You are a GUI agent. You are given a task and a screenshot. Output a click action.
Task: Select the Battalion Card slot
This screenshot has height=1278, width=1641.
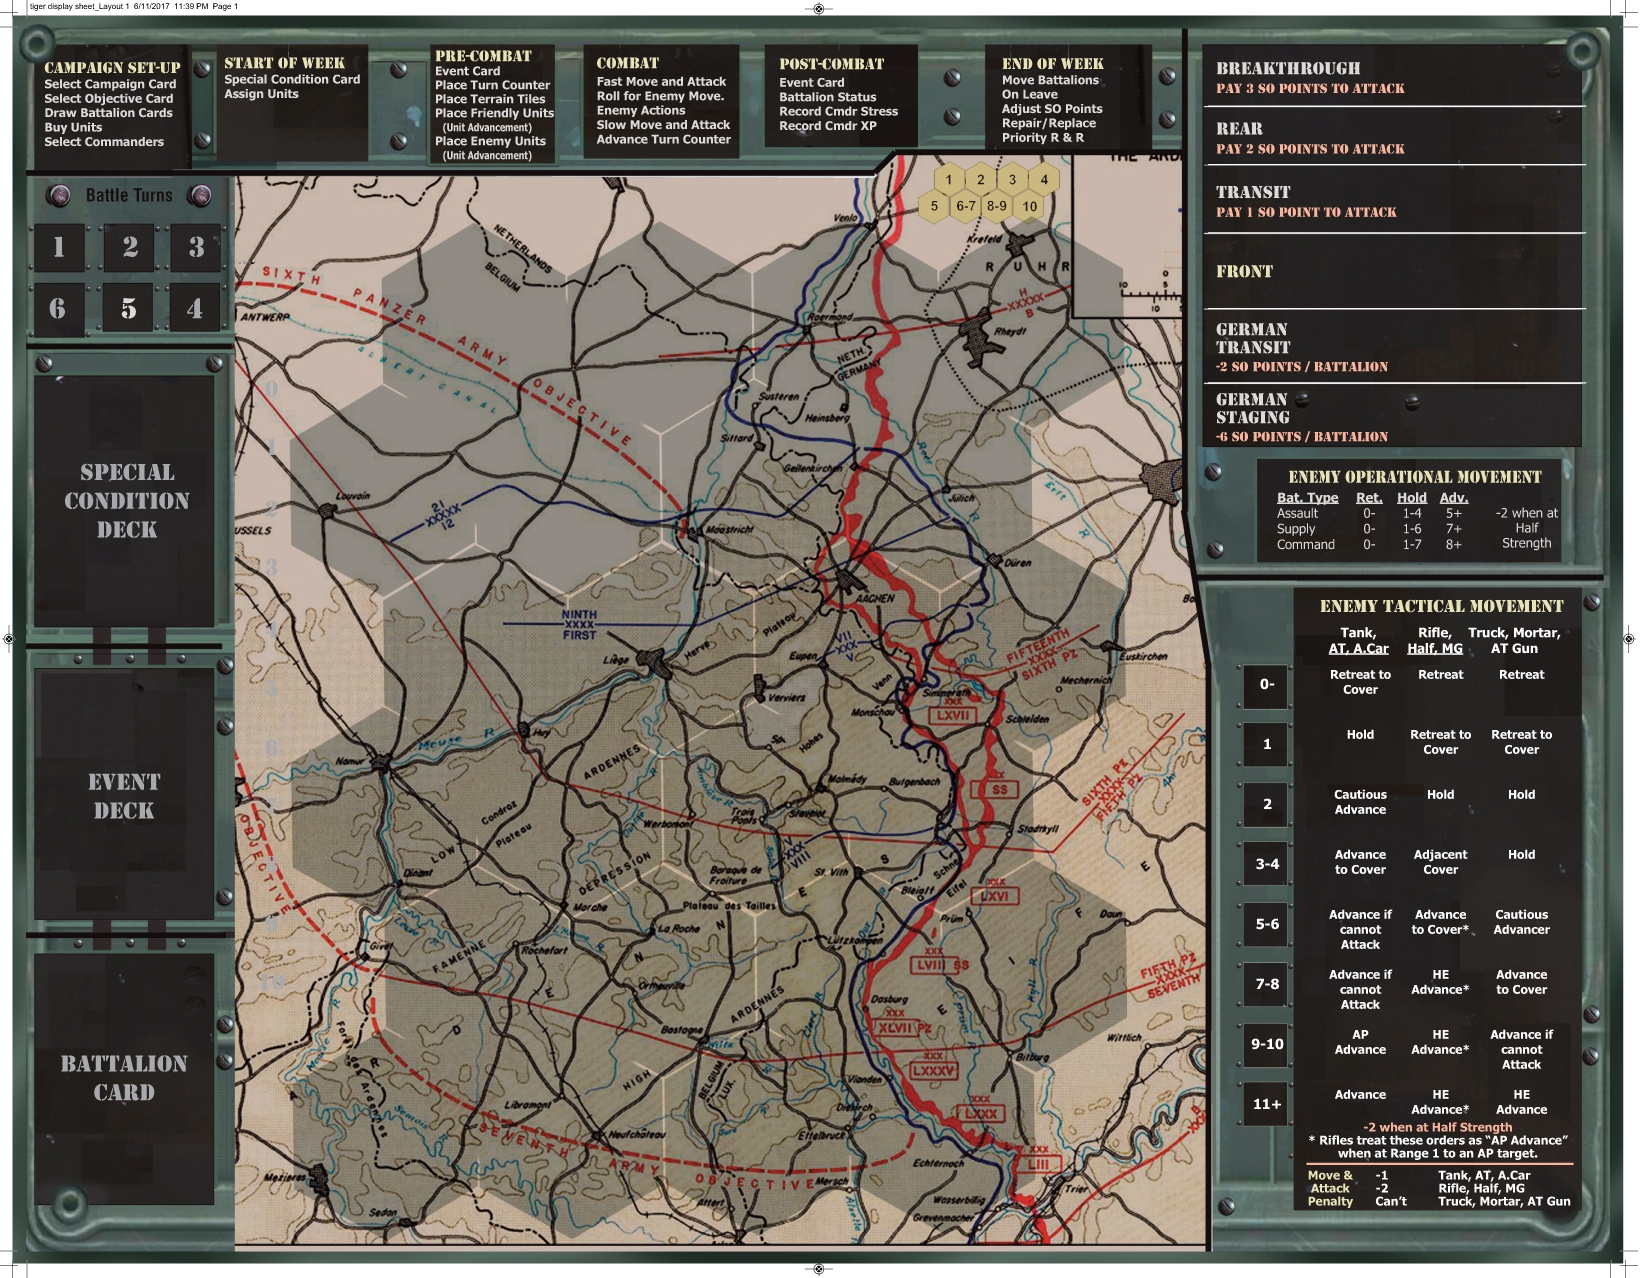pos(124,1078)
